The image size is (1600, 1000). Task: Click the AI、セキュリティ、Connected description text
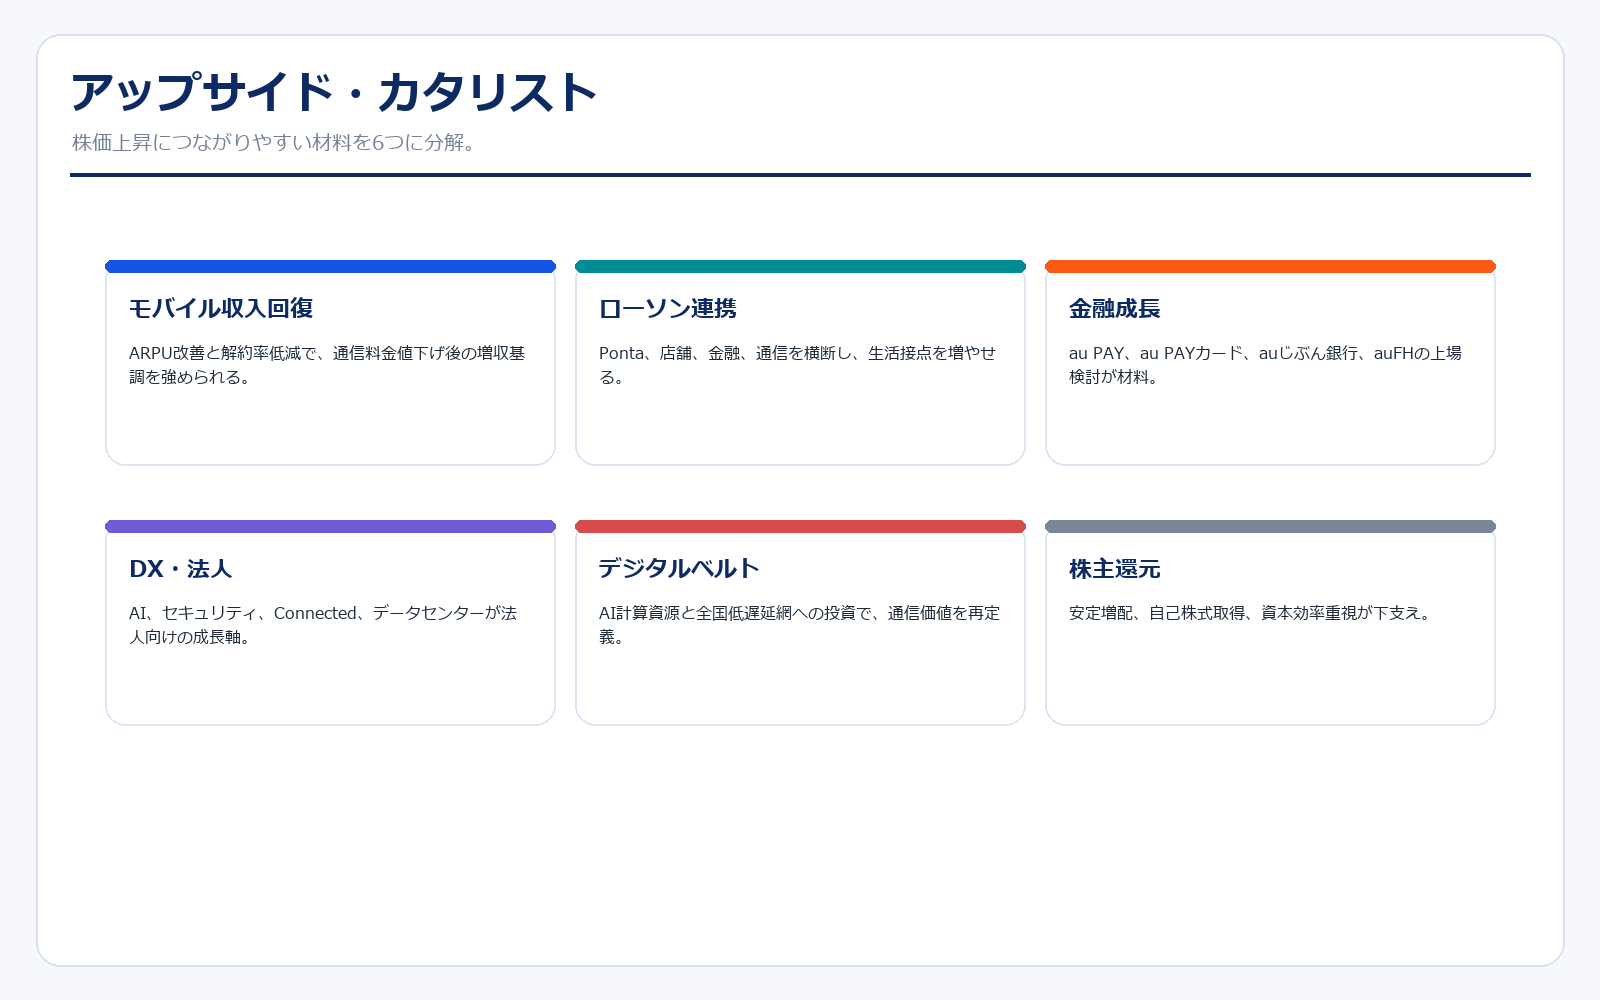pyautogui.click(x=323, y=625)
